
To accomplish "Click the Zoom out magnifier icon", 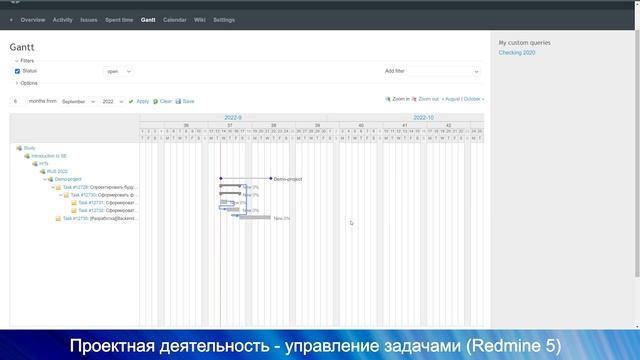I will pos(414,99).
